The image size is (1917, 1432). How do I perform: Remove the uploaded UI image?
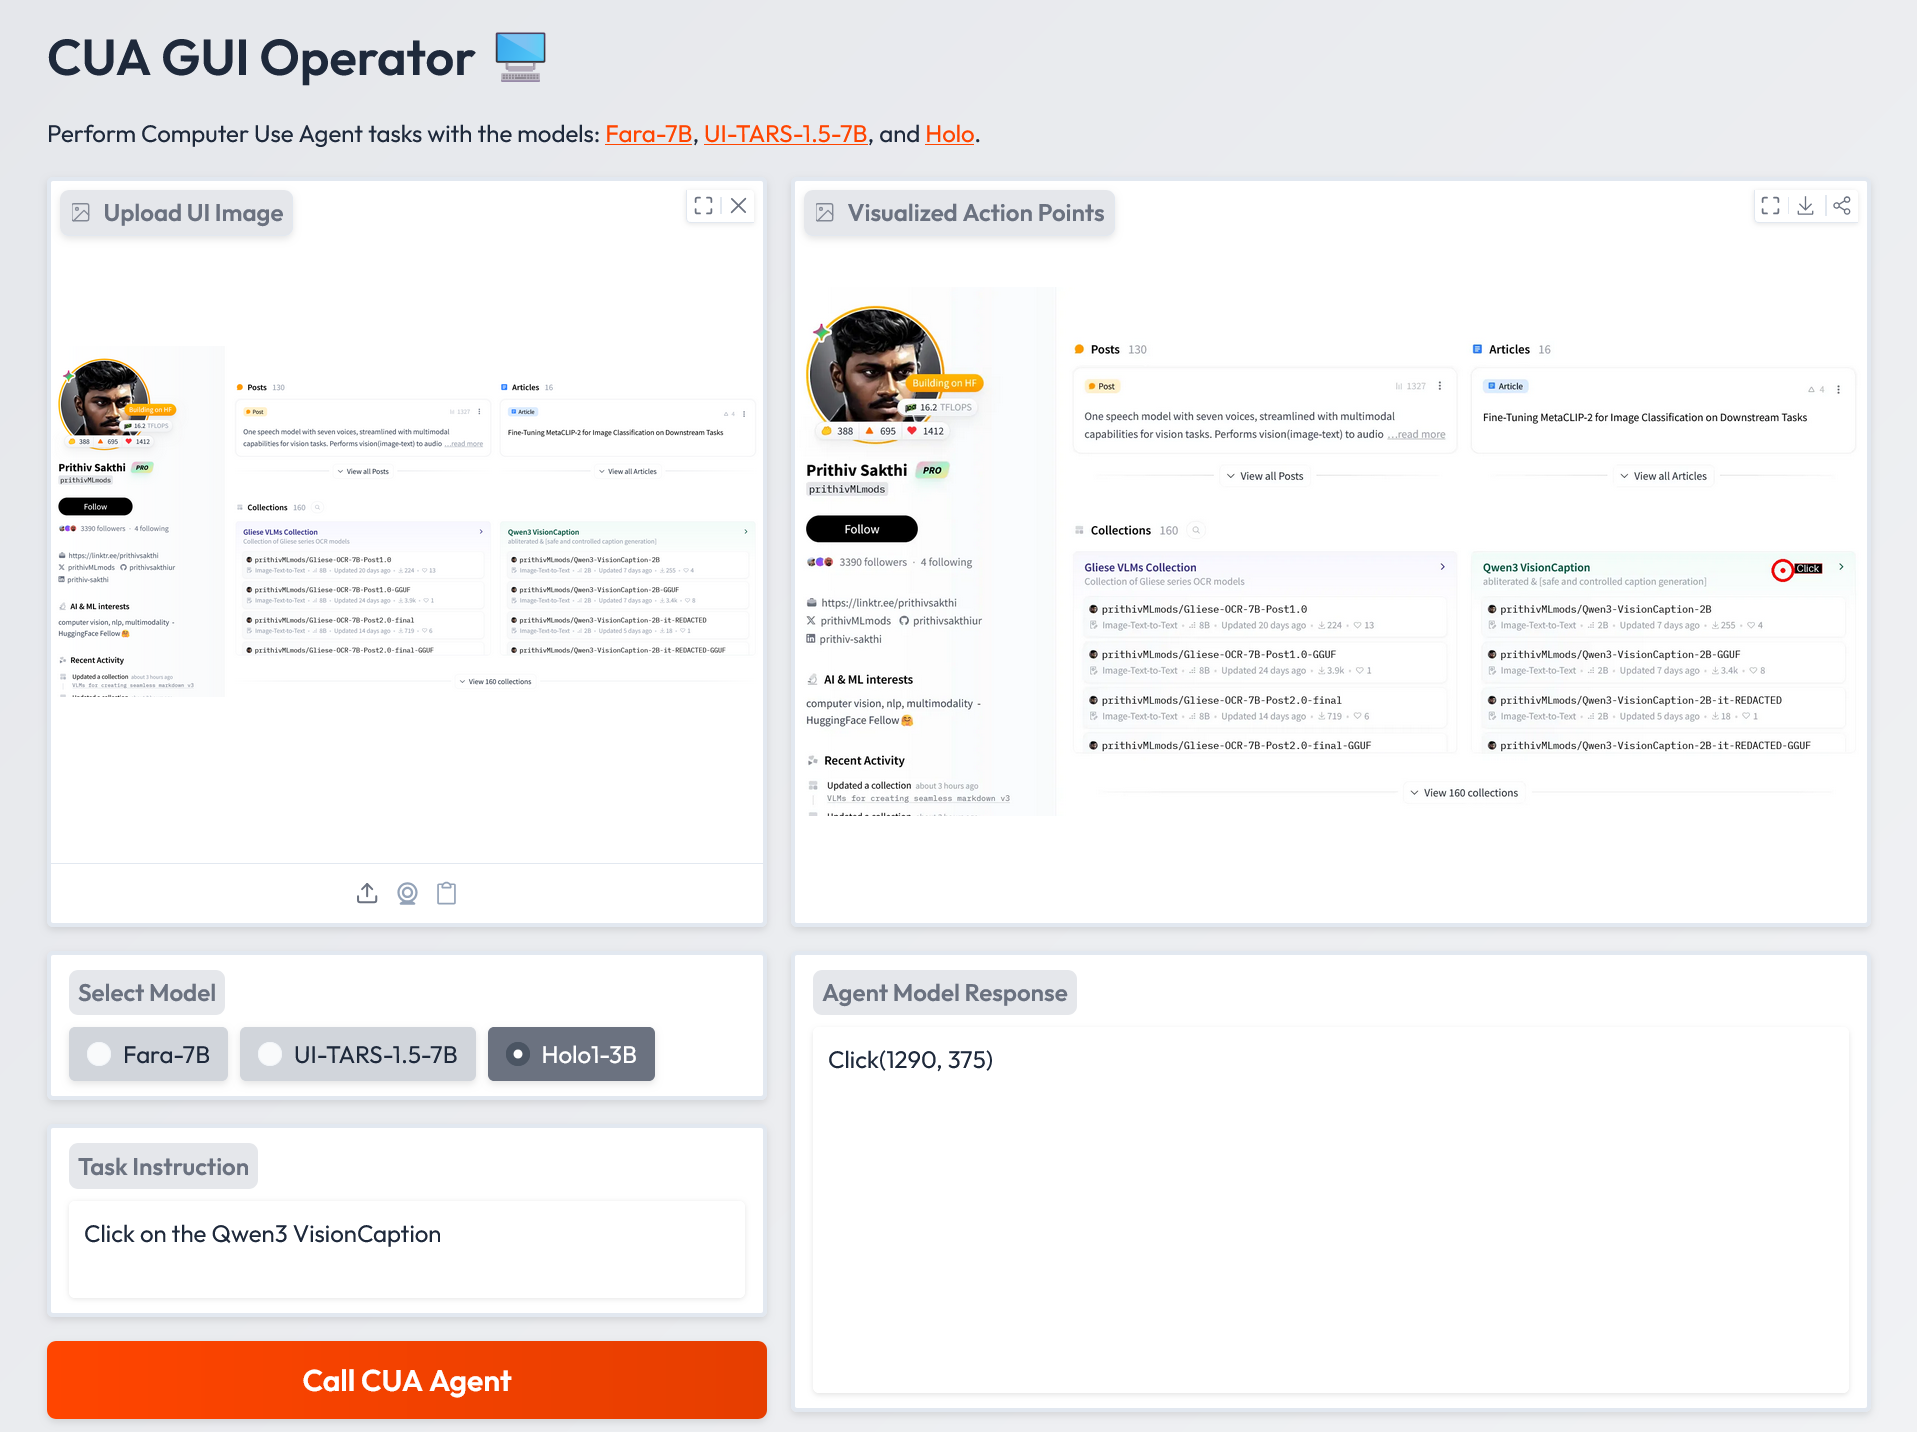pos(738,205)
